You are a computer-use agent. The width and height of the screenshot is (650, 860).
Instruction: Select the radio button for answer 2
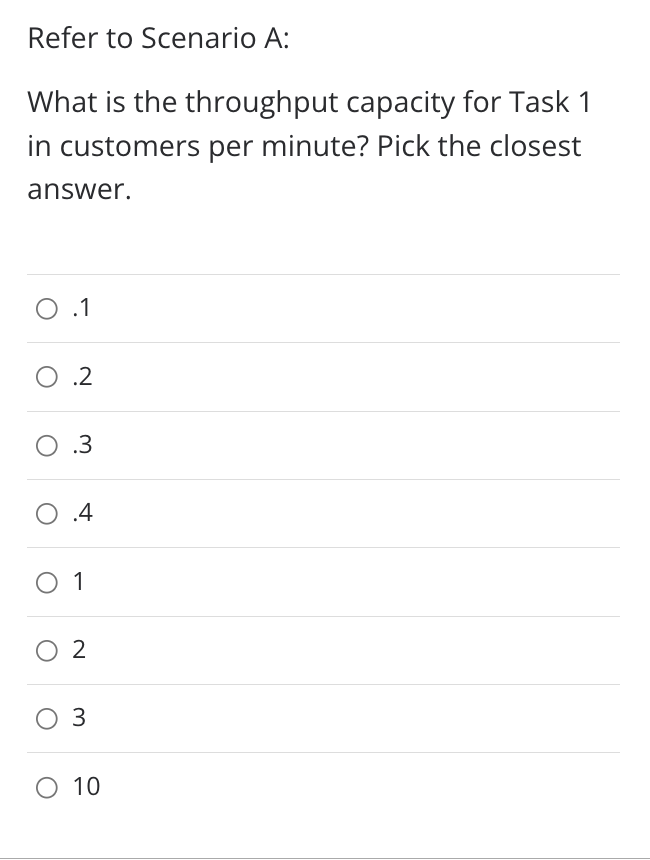pyautogui.click(x=46, y=651)
